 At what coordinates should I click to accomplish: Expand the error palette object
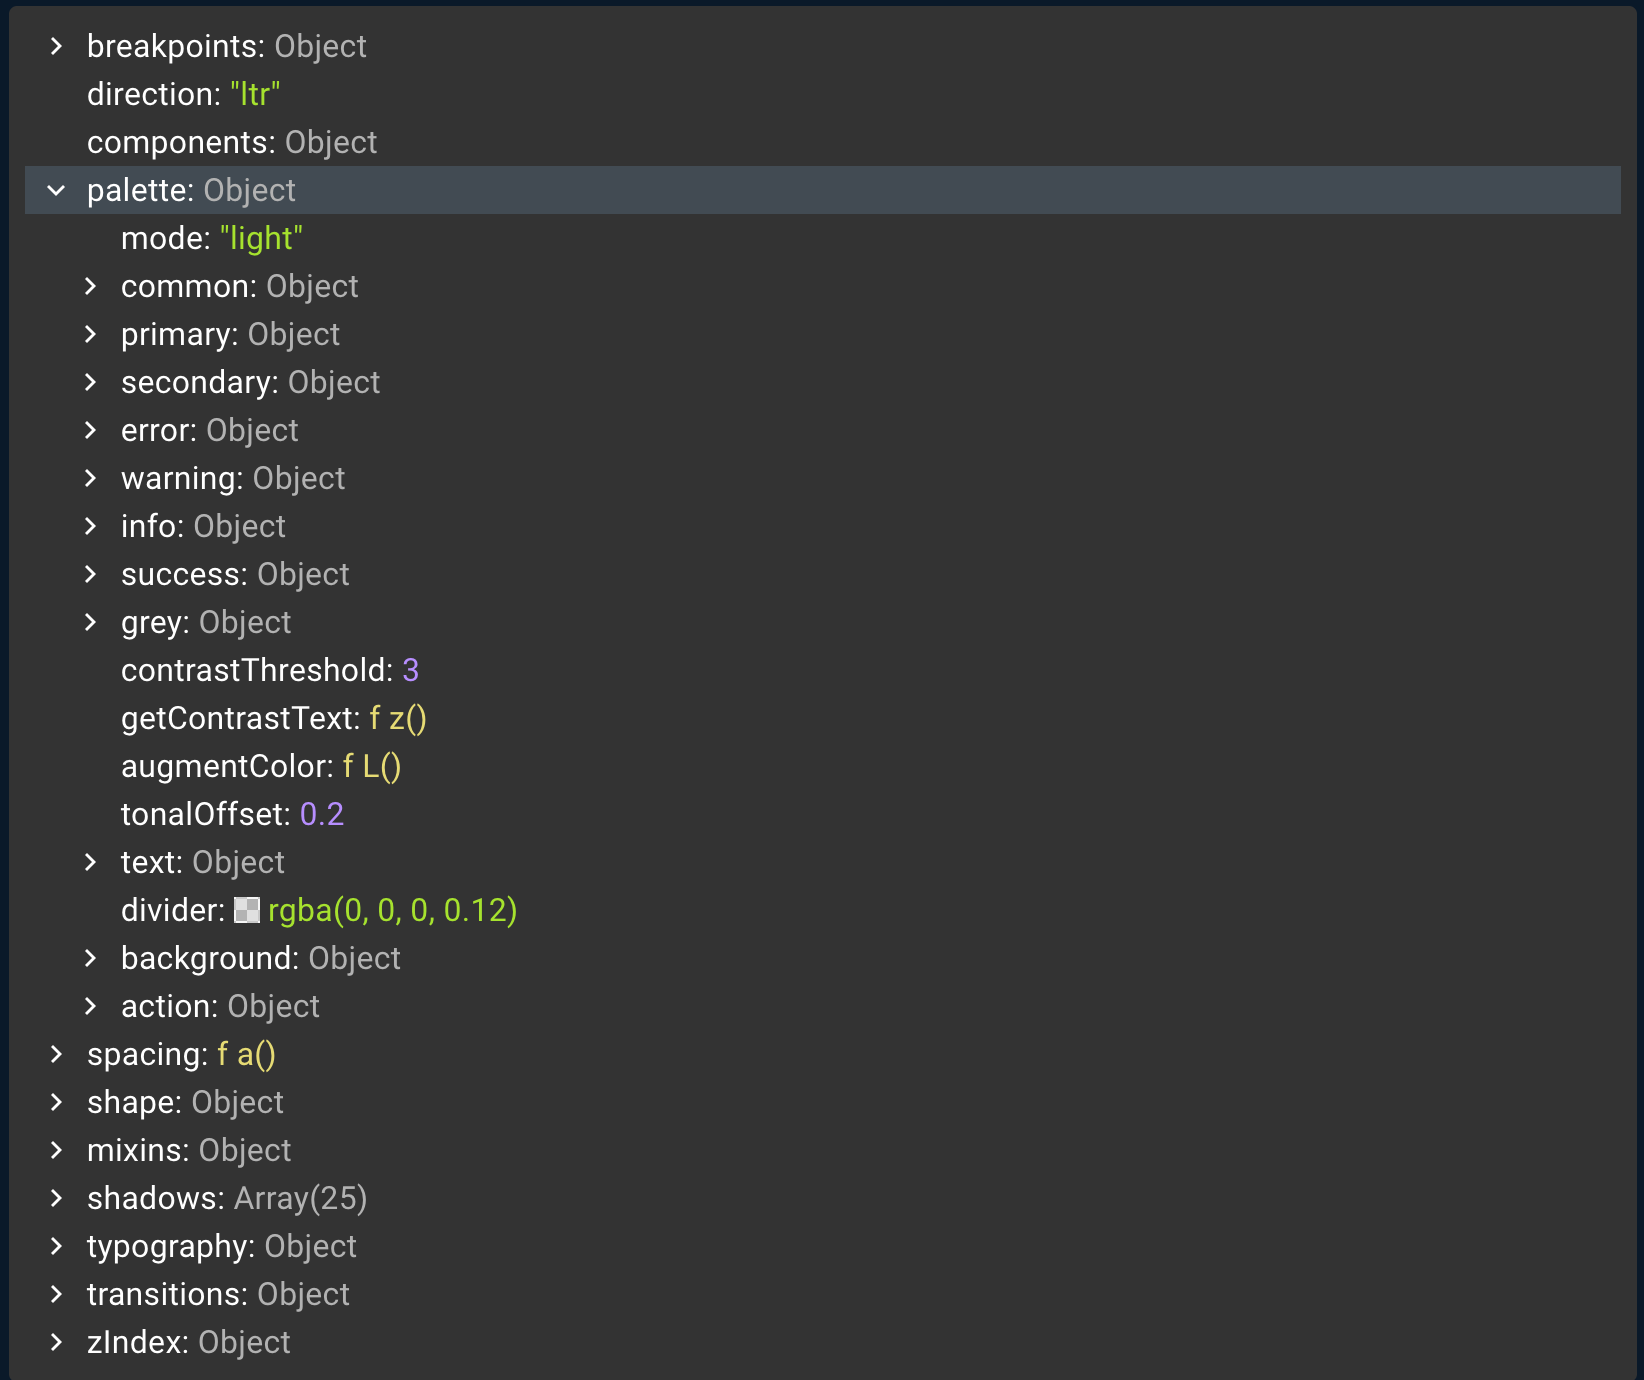[91, 430]
